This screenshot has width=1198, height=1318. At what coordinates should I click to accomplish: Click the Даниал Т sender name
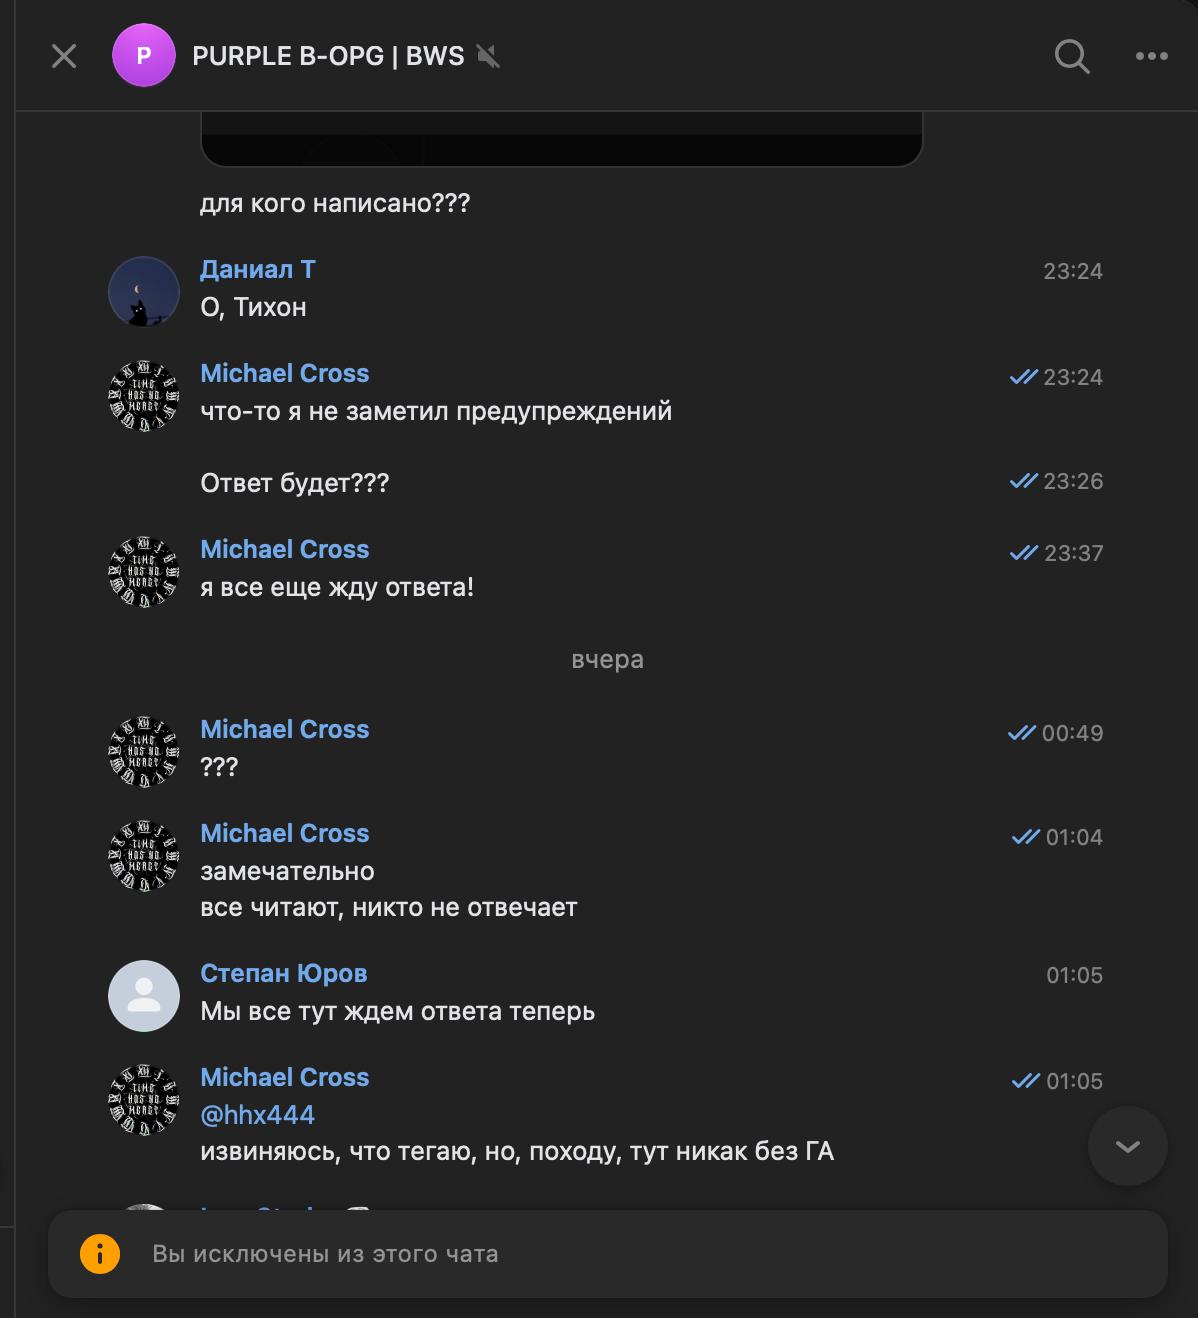pos(258,269)
